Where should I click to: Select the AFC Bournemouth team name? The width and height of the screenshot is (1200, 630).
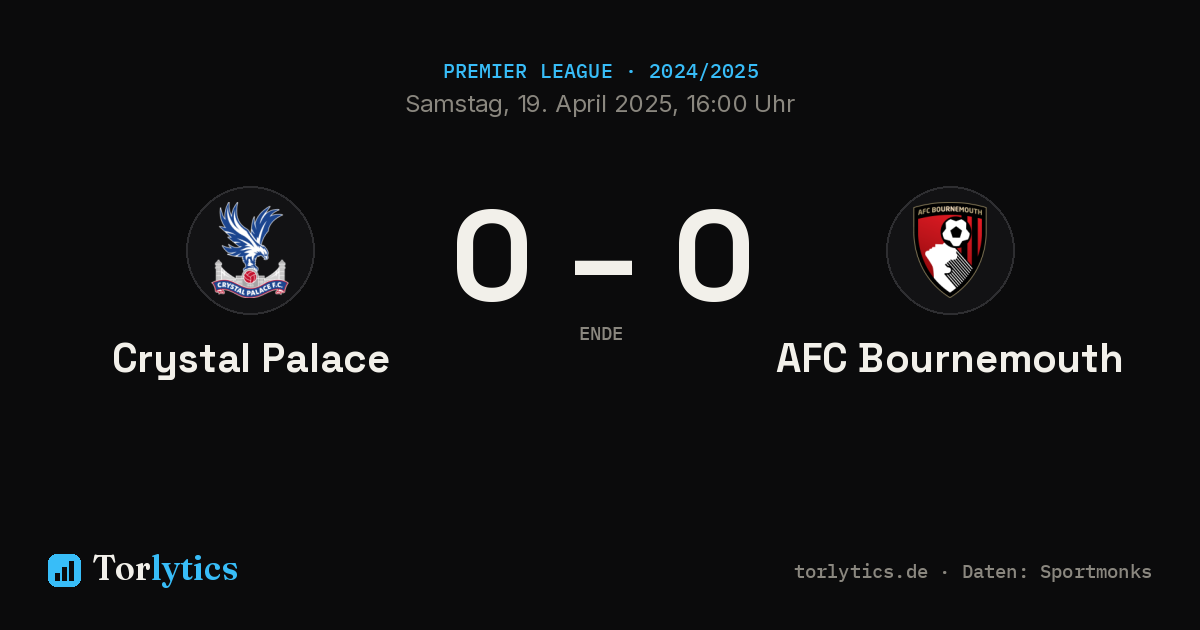[949, 359]
